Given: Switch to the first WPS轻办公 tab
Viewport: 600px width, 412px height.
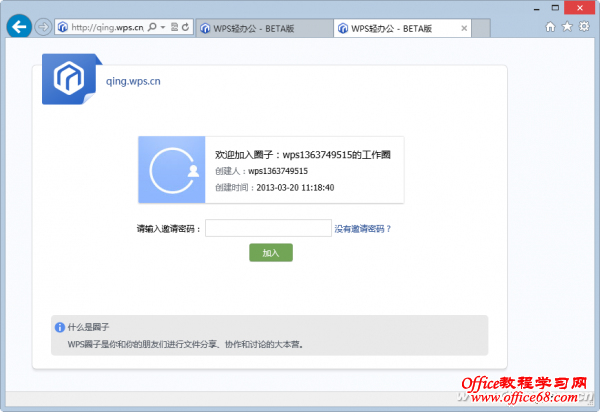Looking at the screenshot, I should coord(264,28).
